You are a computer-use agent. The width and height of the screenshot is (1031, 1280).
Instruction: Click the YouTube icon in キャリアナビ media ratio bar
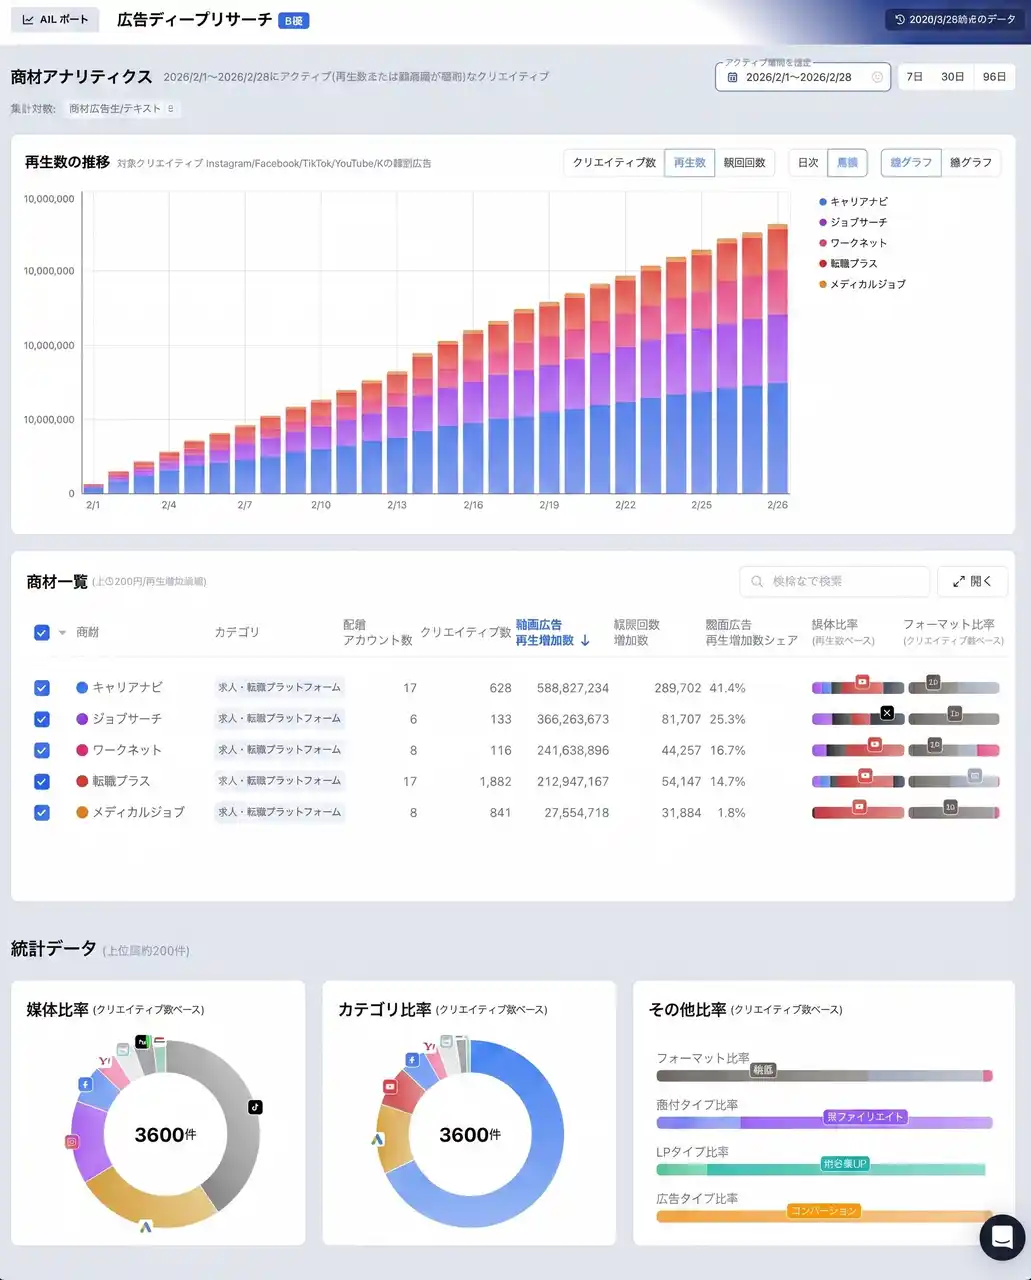tap(862, 682)
